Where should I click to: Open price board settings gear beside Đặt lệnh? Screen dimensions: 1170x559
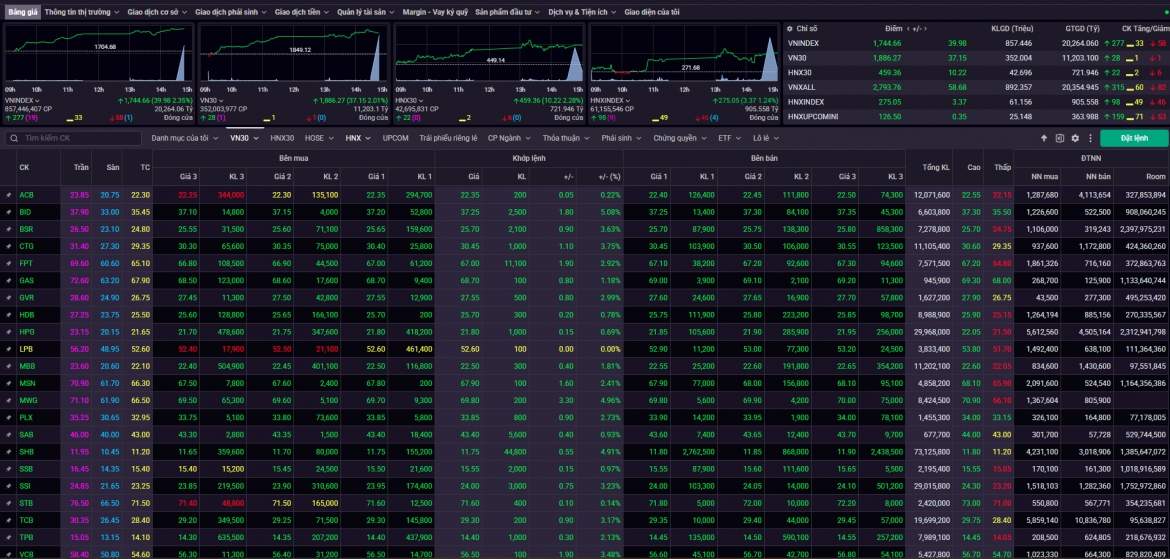click(x=1075, y=138)
